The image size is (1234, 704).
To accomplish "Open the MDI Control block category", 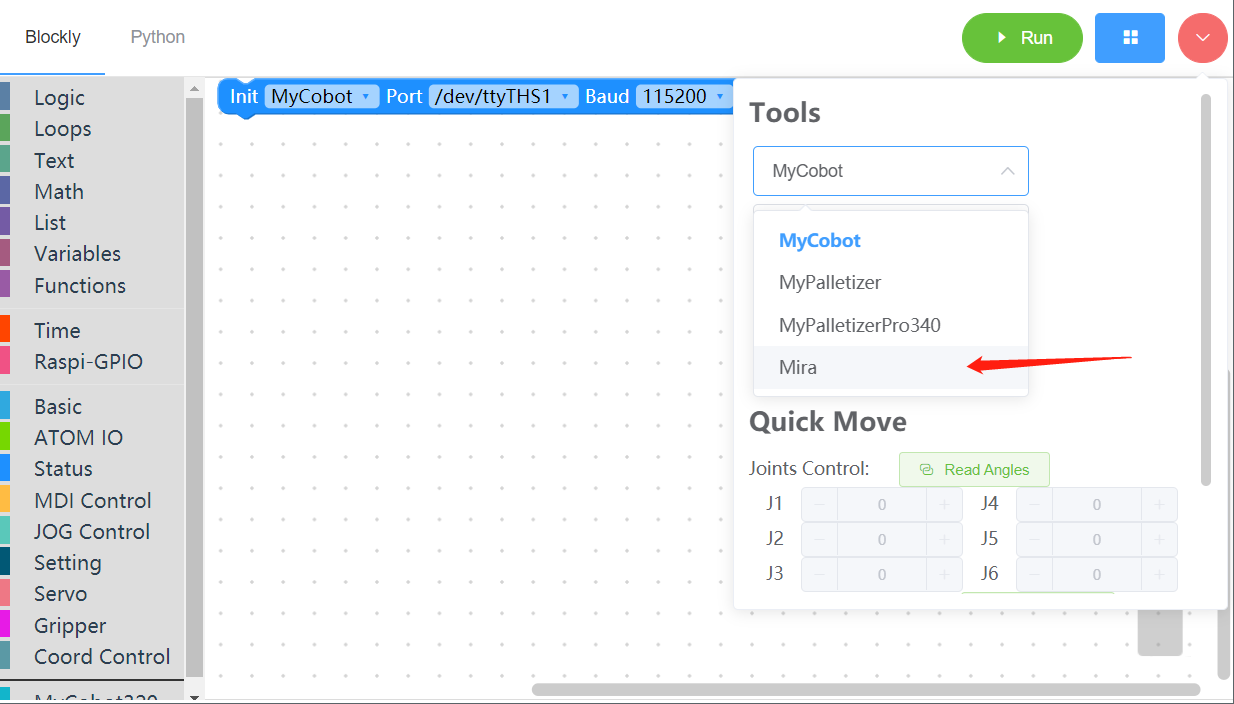I will 92,500.
